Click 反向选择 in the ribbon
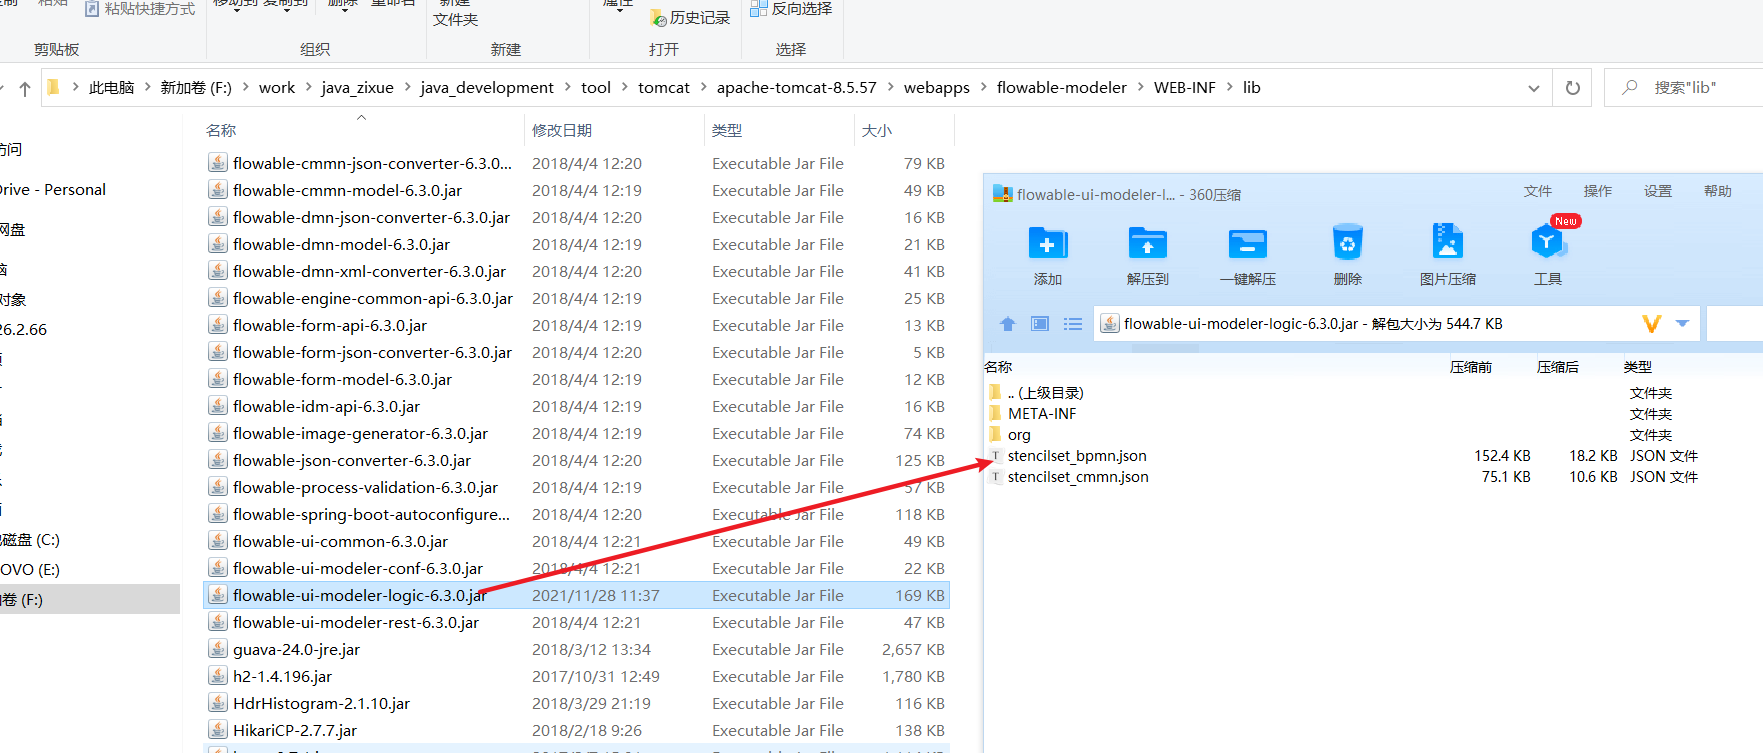Screen dimensions: 1763x753 [791, 9]
